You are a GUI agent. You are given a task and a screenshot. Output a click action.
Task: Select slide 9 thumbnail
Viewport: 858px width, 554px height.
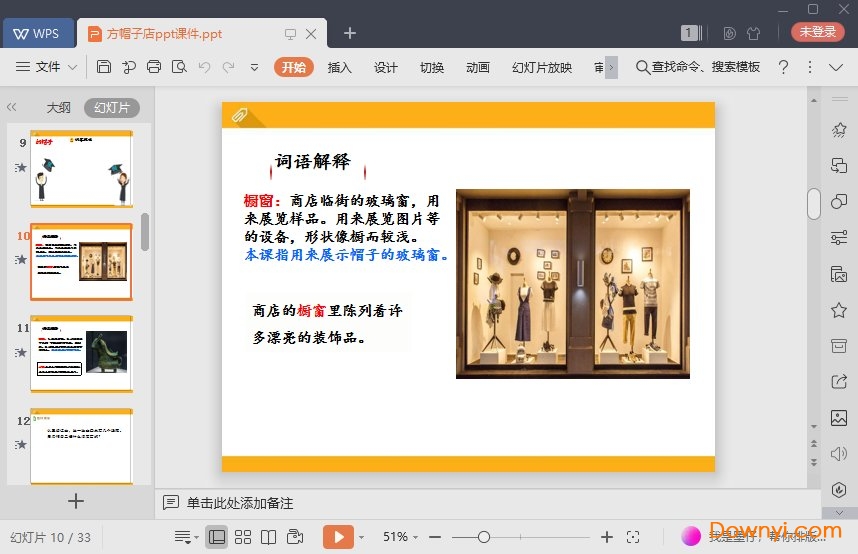[x=82, y=169]
